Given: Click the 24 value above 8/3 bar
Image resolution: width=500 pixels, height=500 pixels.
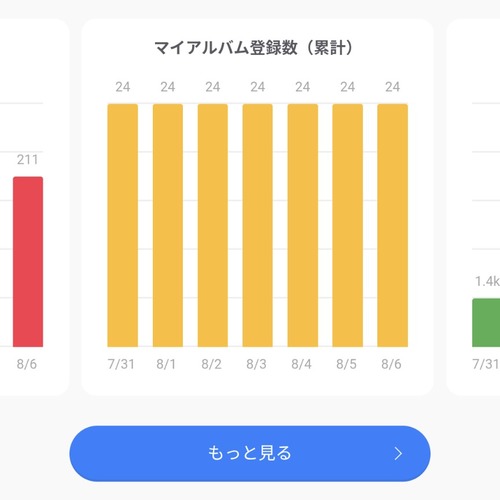Looking at the screenshot, I should 258,87.
